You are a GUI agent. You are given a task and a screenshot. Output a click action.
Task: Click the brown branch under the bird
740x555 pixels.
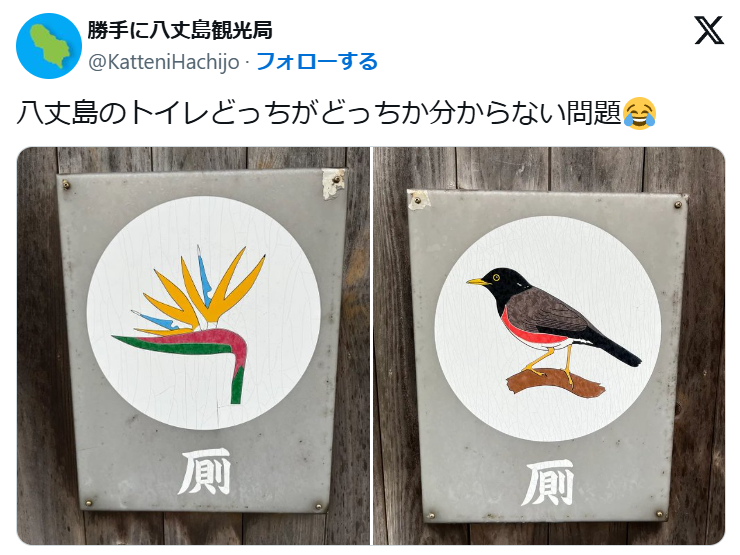pyautogui.click(x=555, y=381)
